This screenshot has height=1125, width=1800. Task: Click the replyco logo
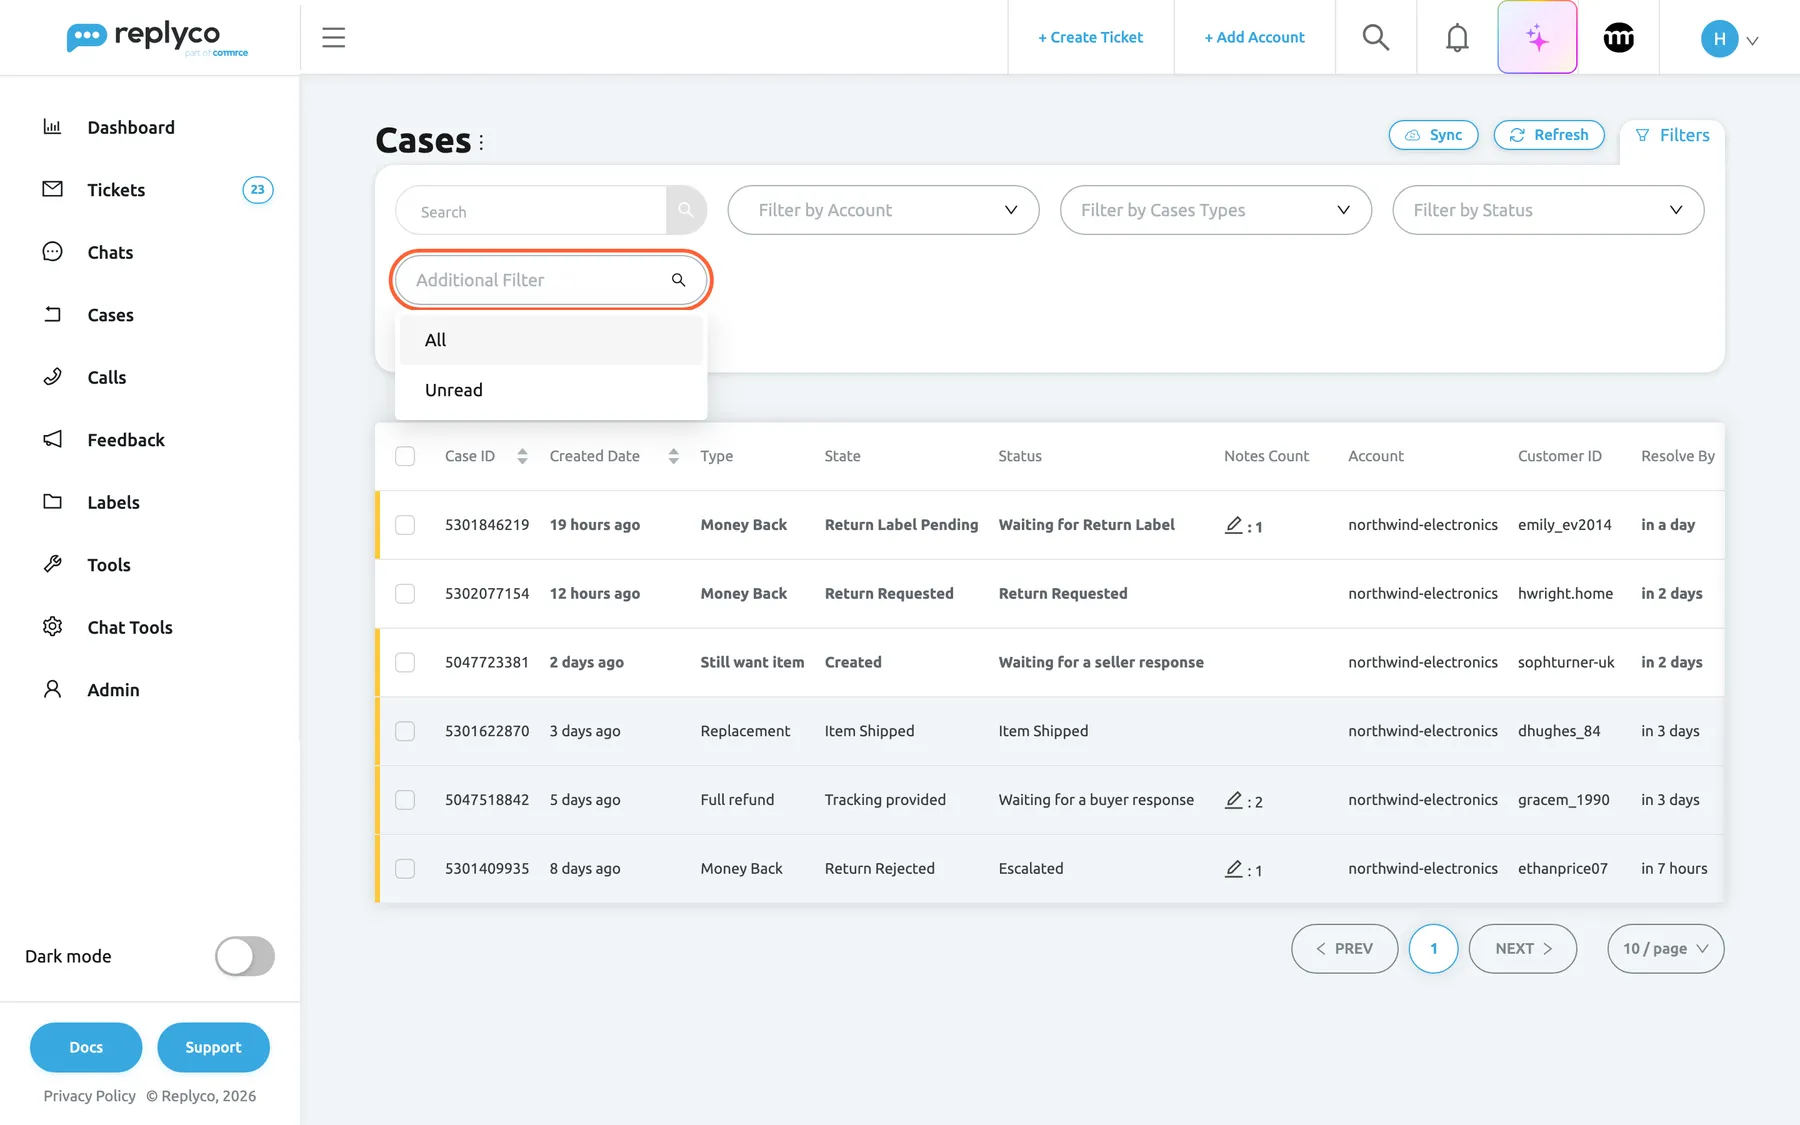(x=157, y=38)
